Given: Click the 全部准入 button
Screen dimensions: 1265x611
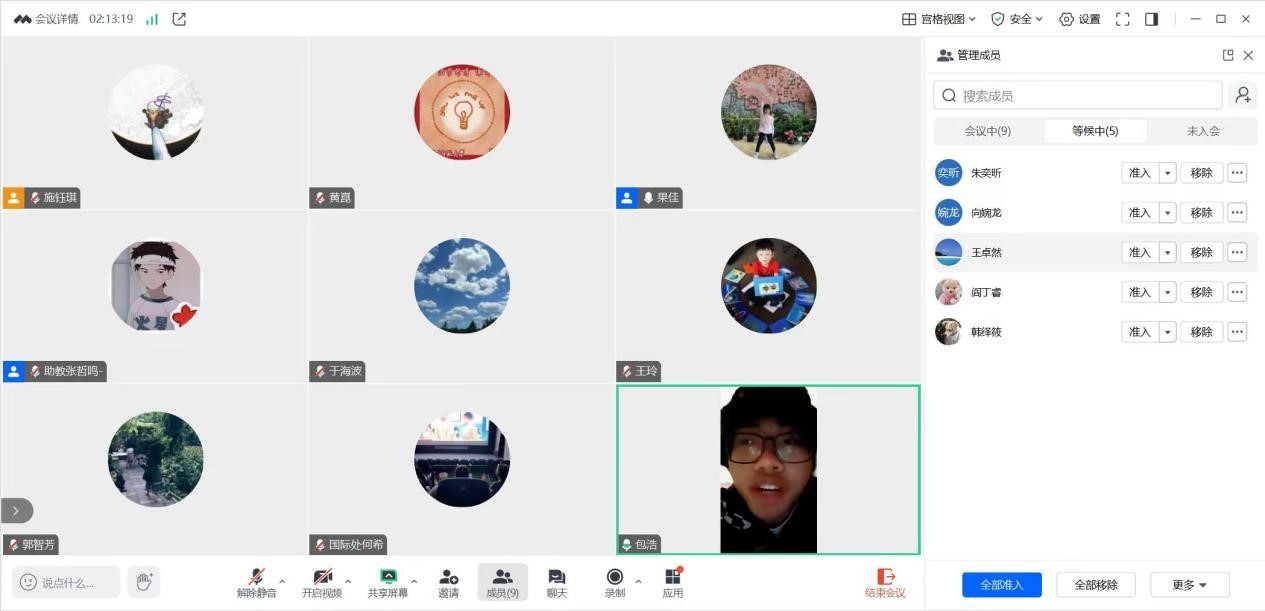Looking at the screenshot, I should [x=1001, y=585].
